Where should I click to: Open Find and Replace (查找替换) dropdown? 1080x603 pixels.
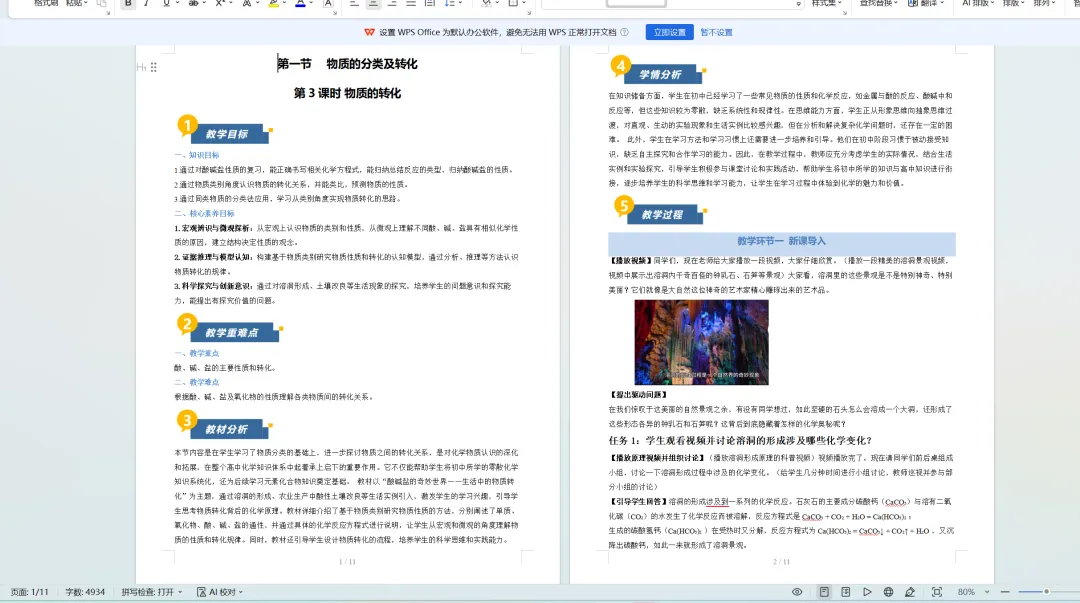click(878, 3)
